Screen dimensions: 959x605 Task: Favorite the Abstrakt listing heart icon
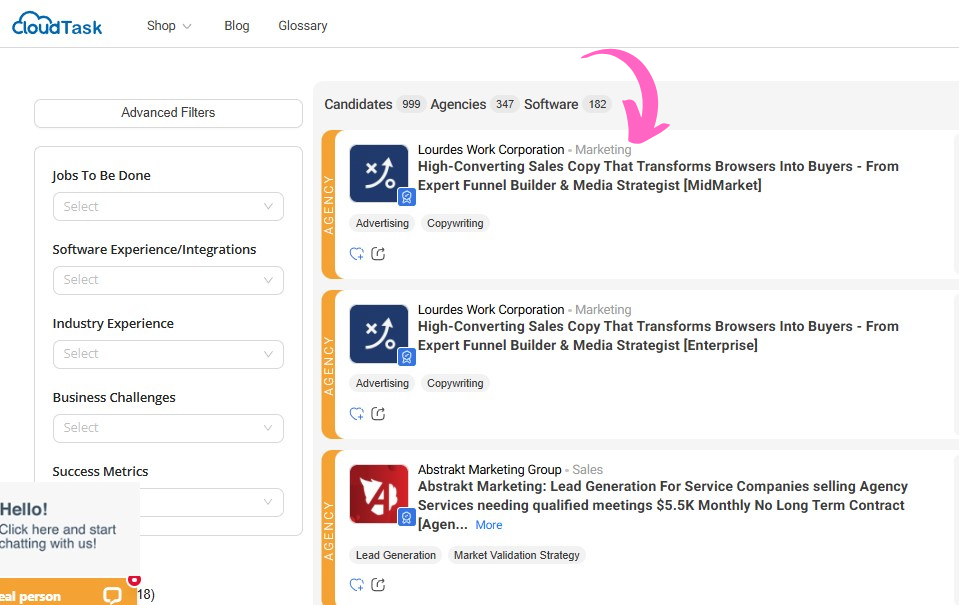click(x=357, y=585)
